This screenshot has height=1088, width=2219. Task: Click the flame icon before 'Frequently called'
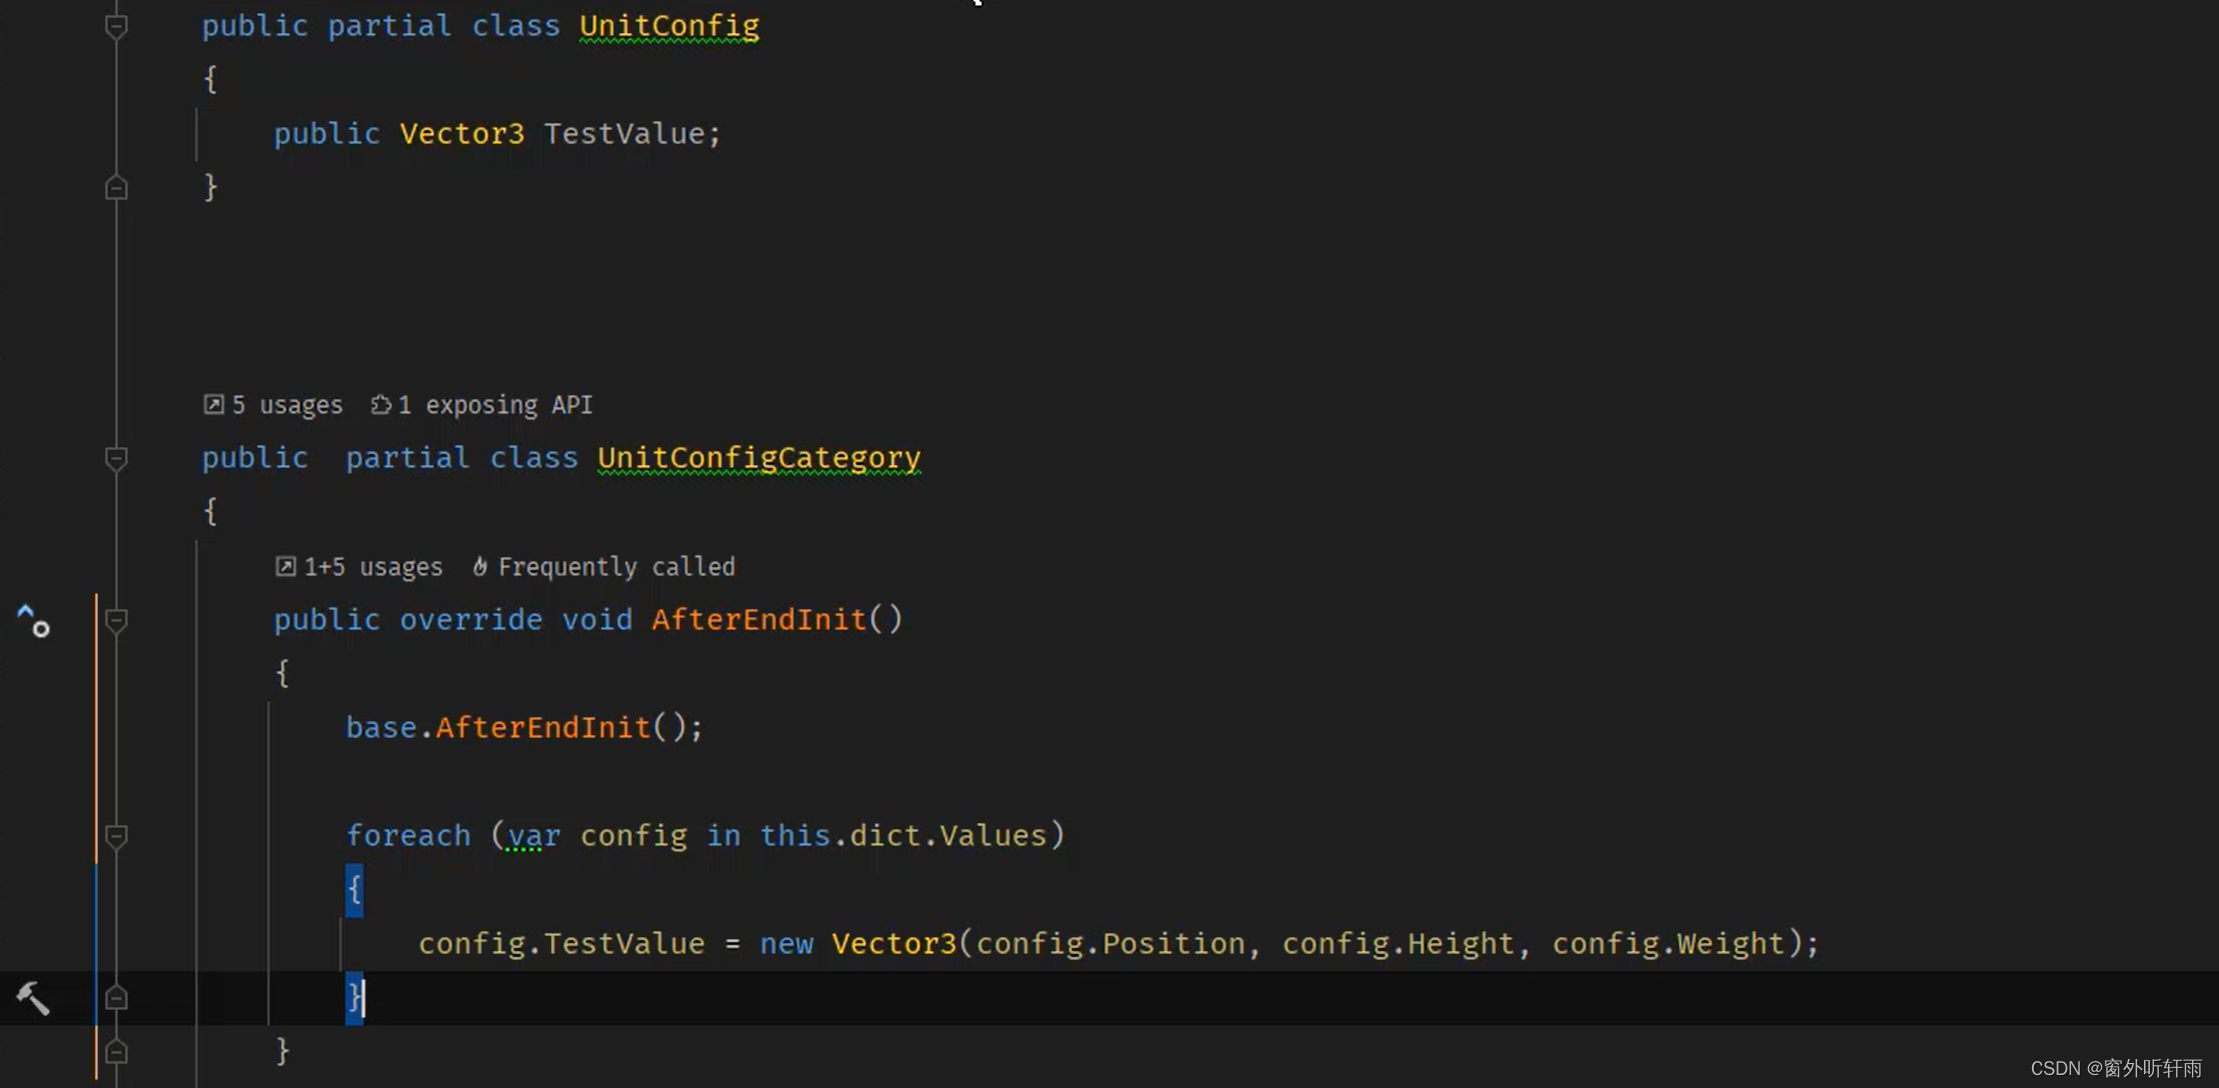point(480,566)
